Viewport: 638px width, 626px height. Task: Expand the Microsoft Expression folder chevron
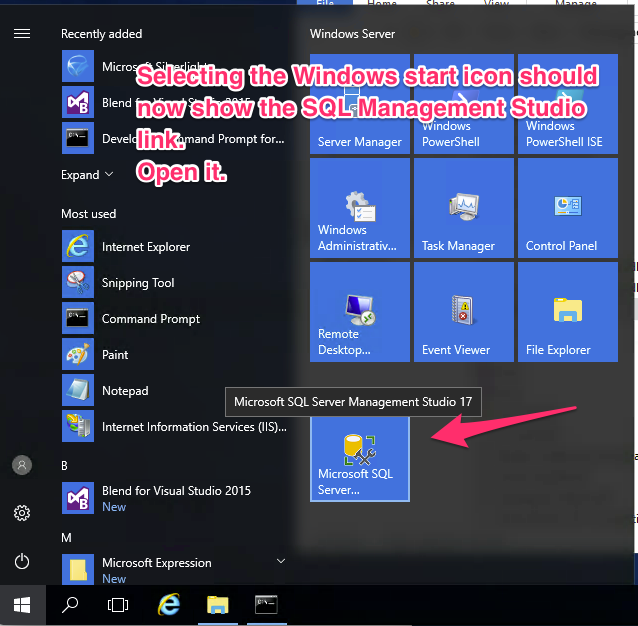click(281, 561)
